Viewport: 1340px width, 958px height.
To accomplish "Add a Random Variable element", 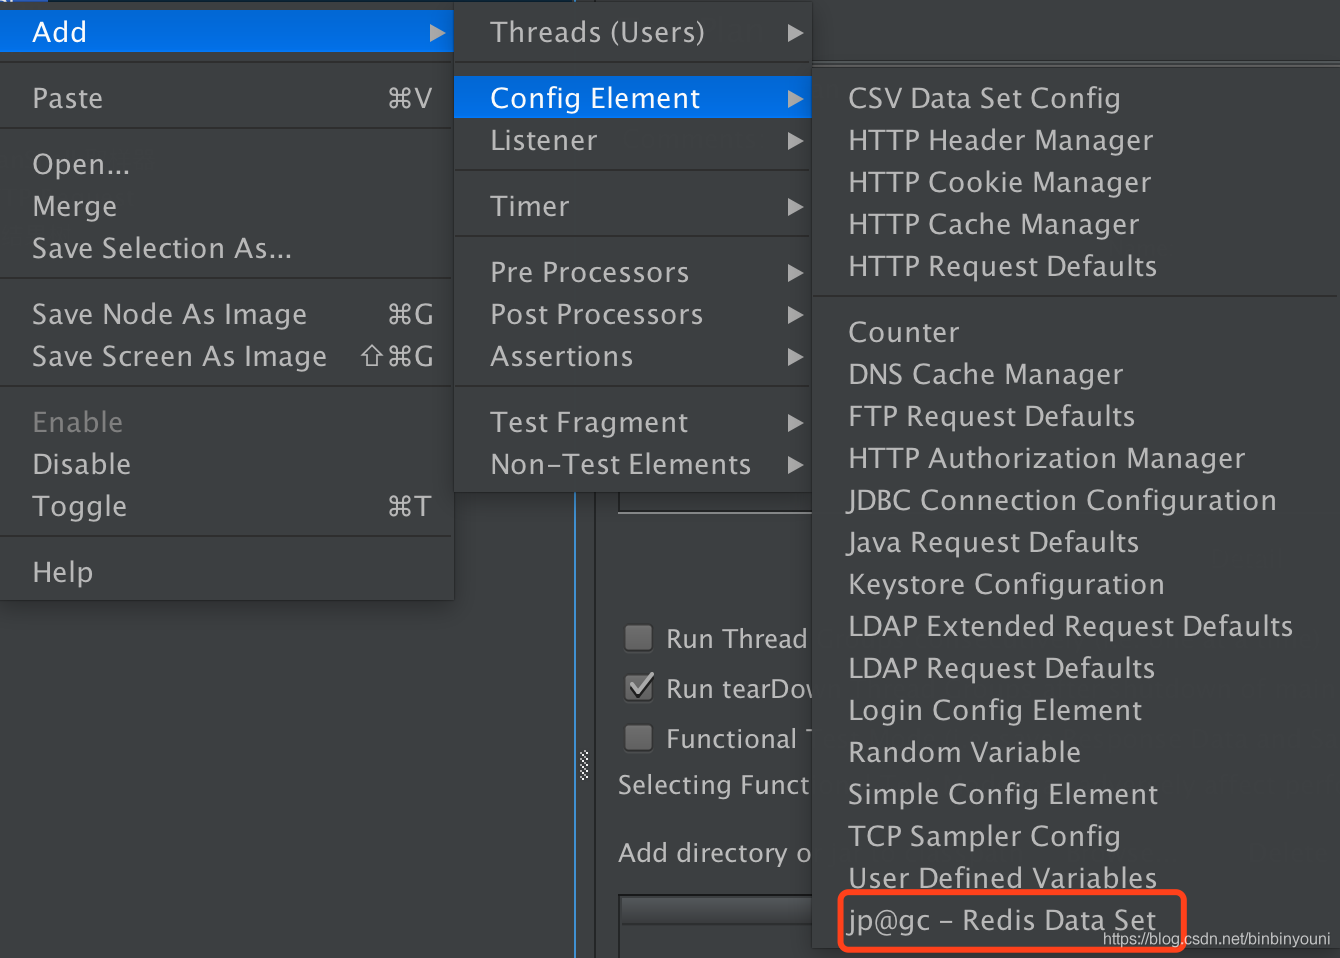I will tap(1076, 752).
